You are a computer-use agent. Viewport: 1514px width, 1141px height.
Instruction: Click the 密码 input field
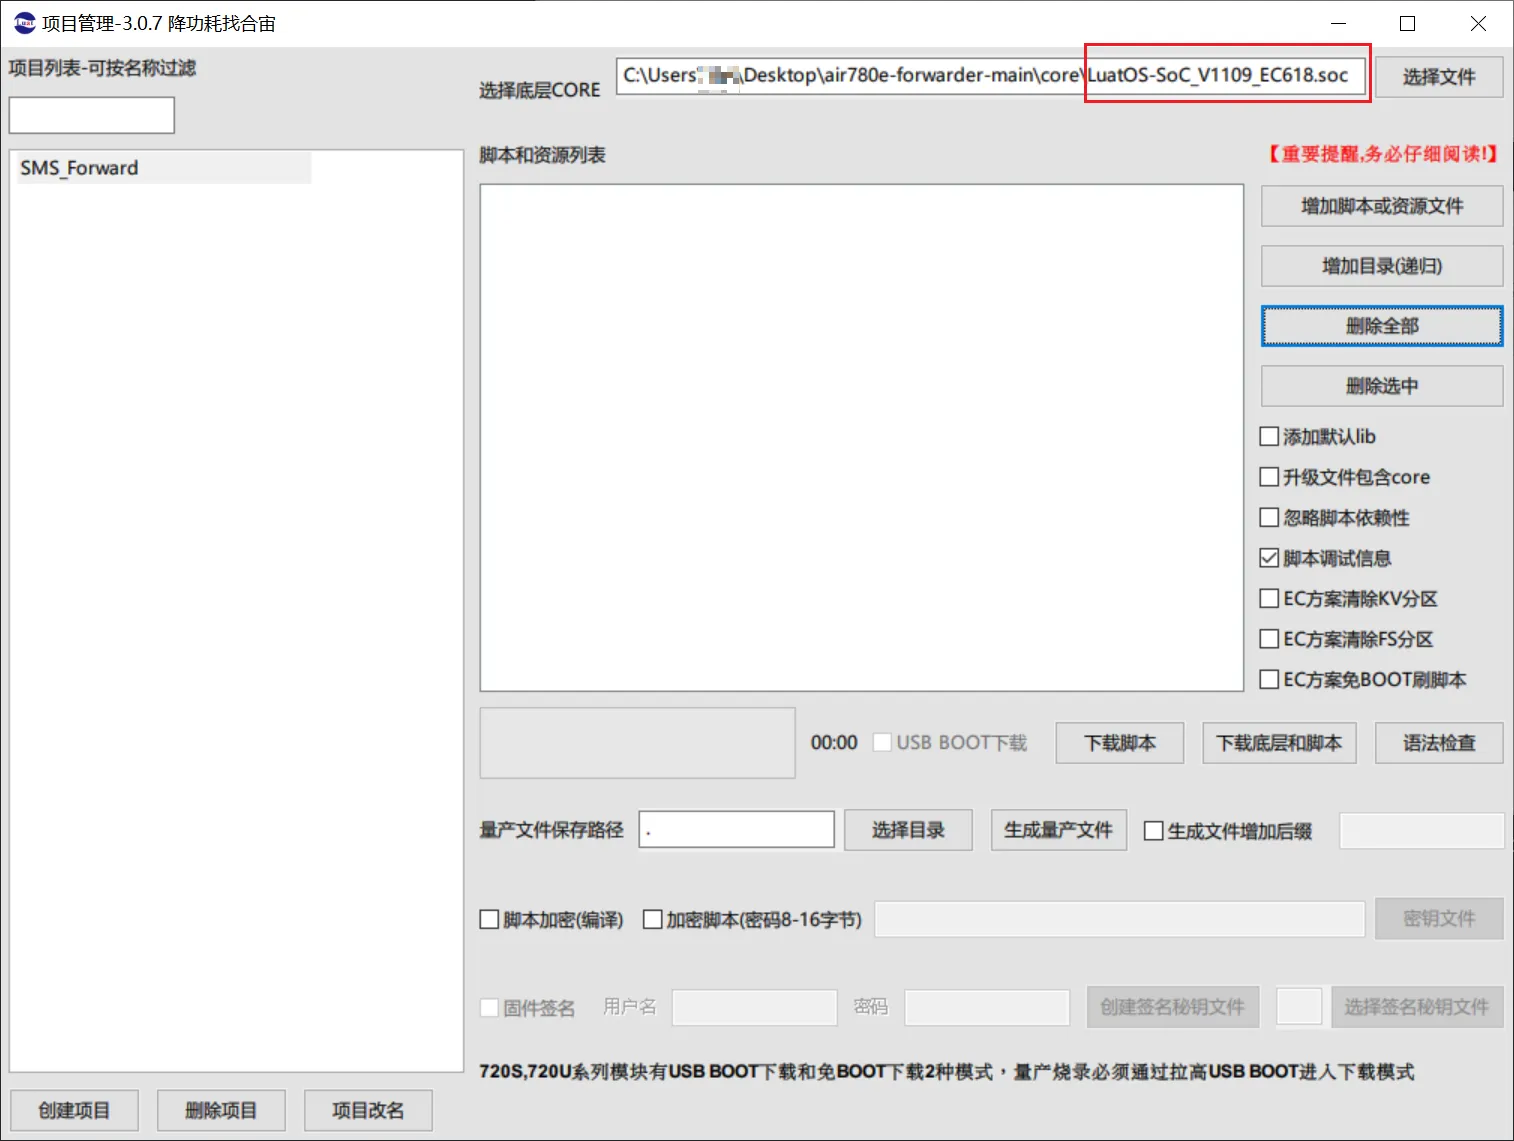tap(987, 1007)
